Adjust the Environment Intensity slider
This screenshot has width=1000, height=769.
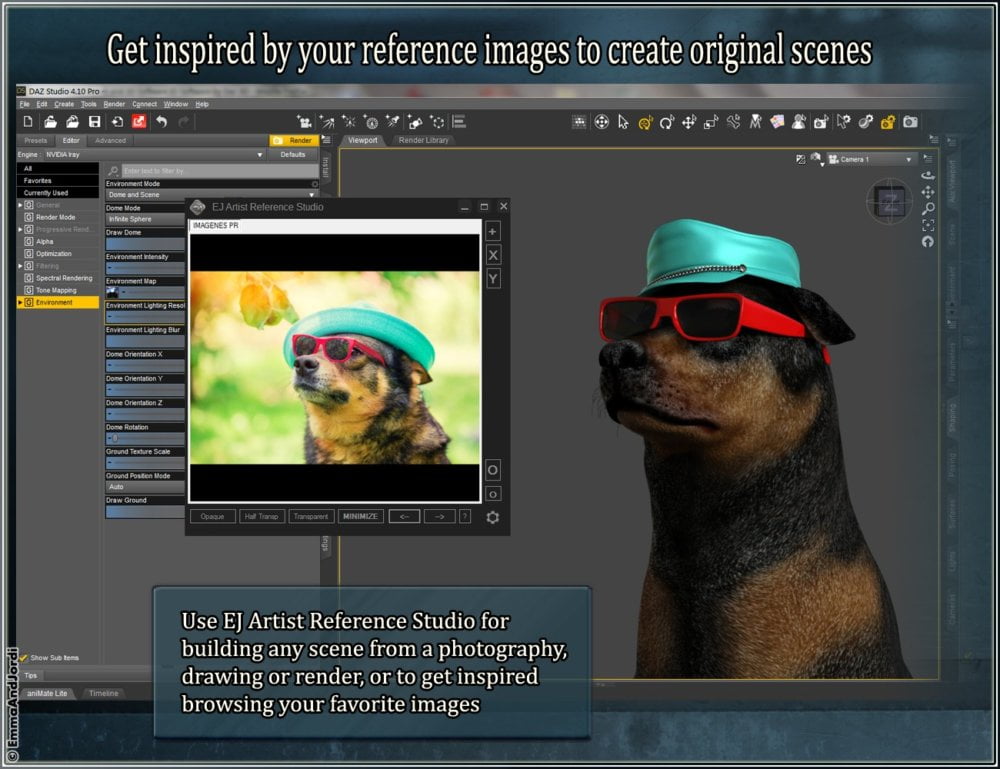coord(145,268)
